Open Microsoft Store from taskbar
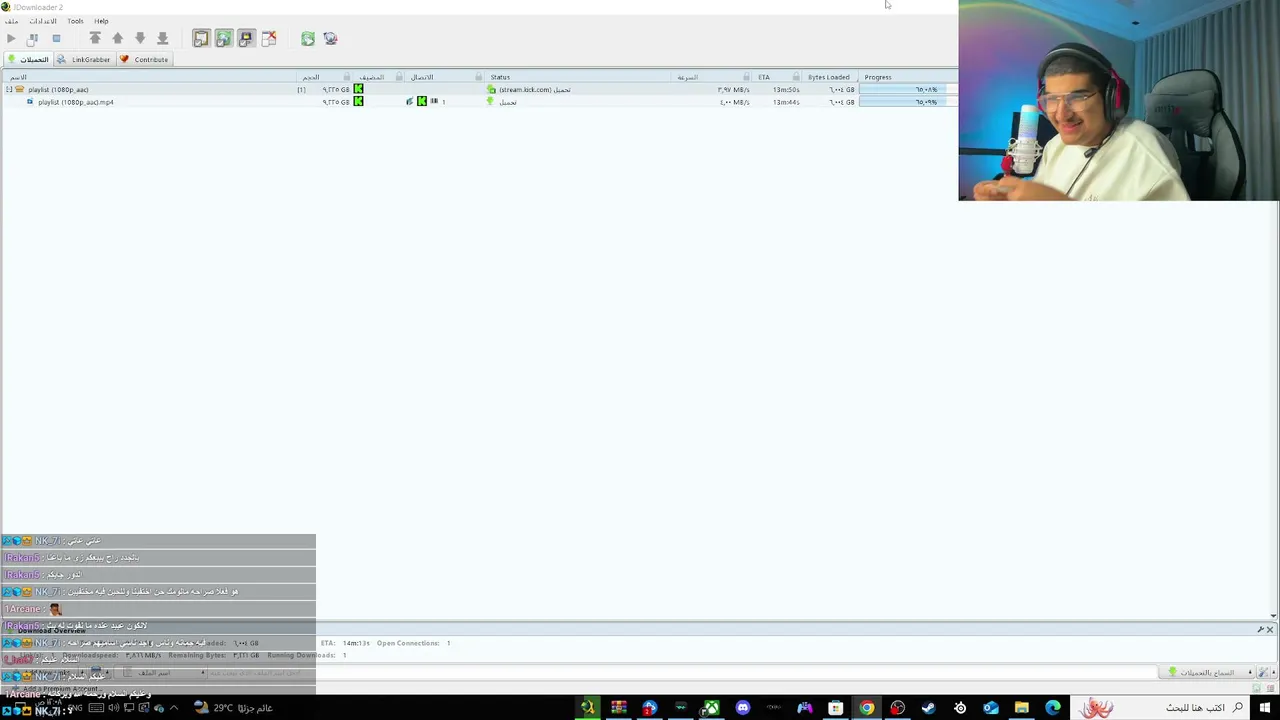The image size is (1280, 720). [x=836, y=708]
